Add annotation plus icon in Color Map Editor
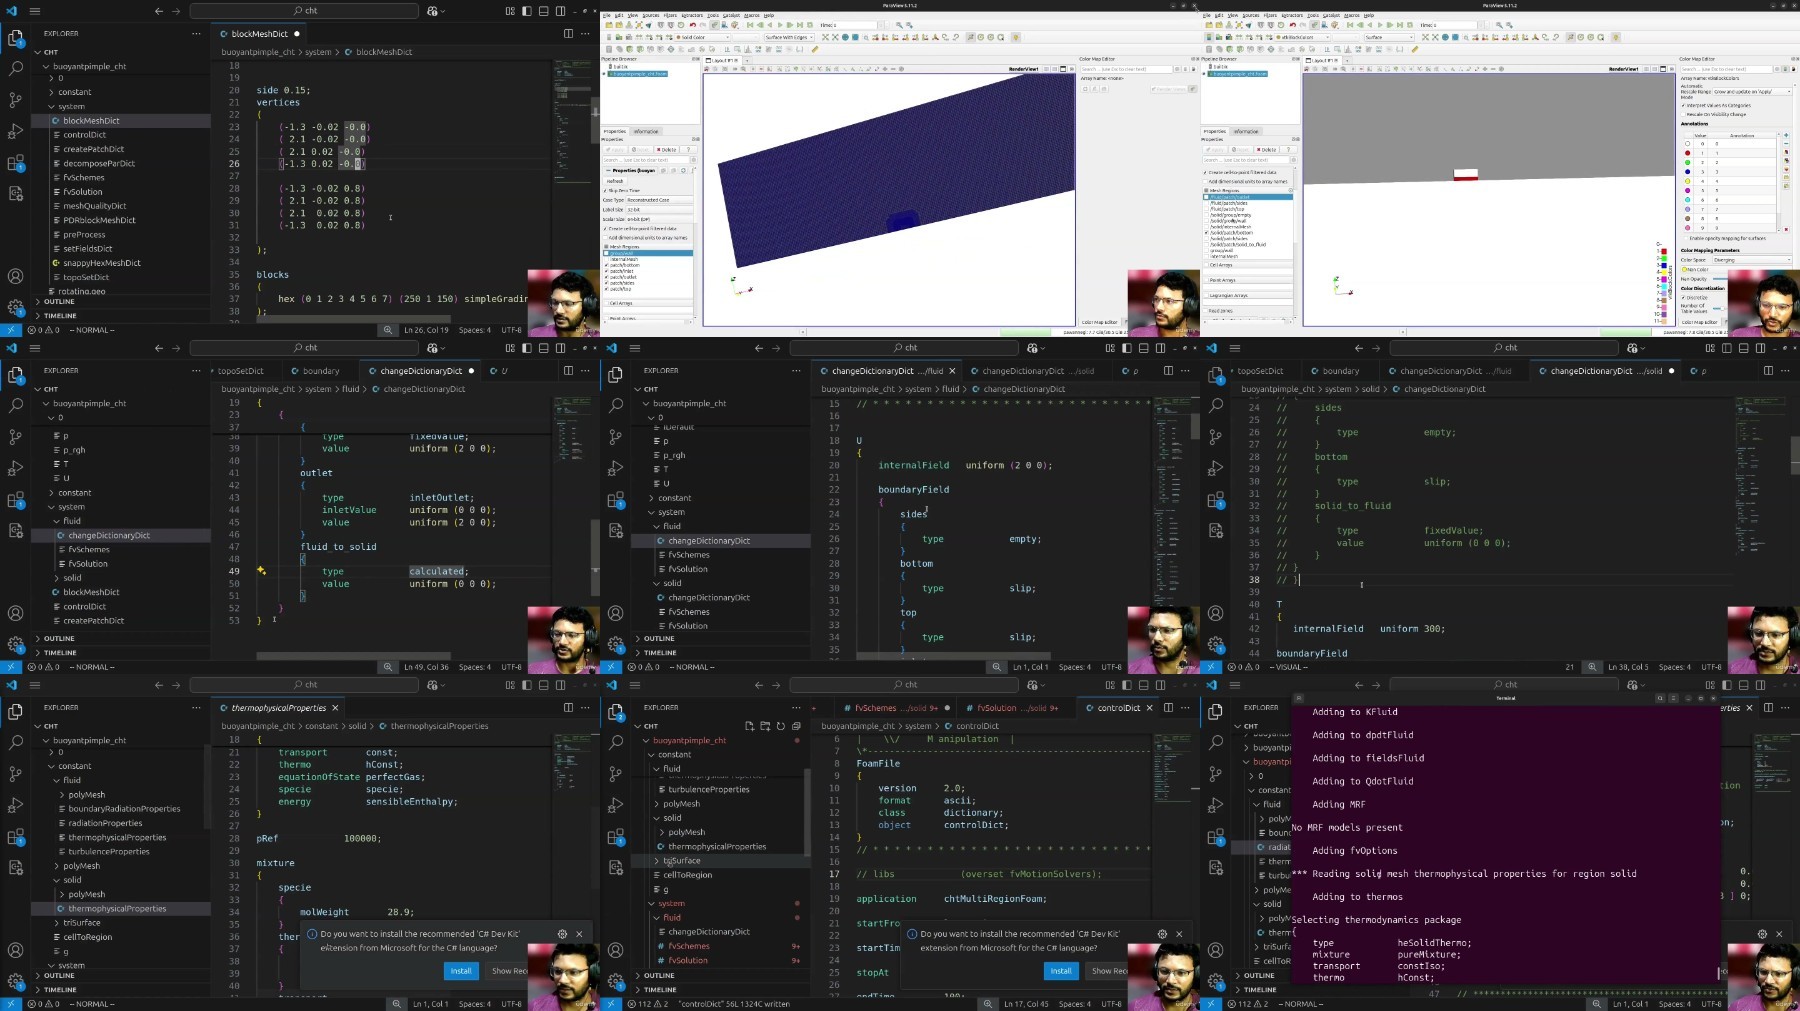This screenshot has height=1011, width=1800. [x=1786, y=135]
